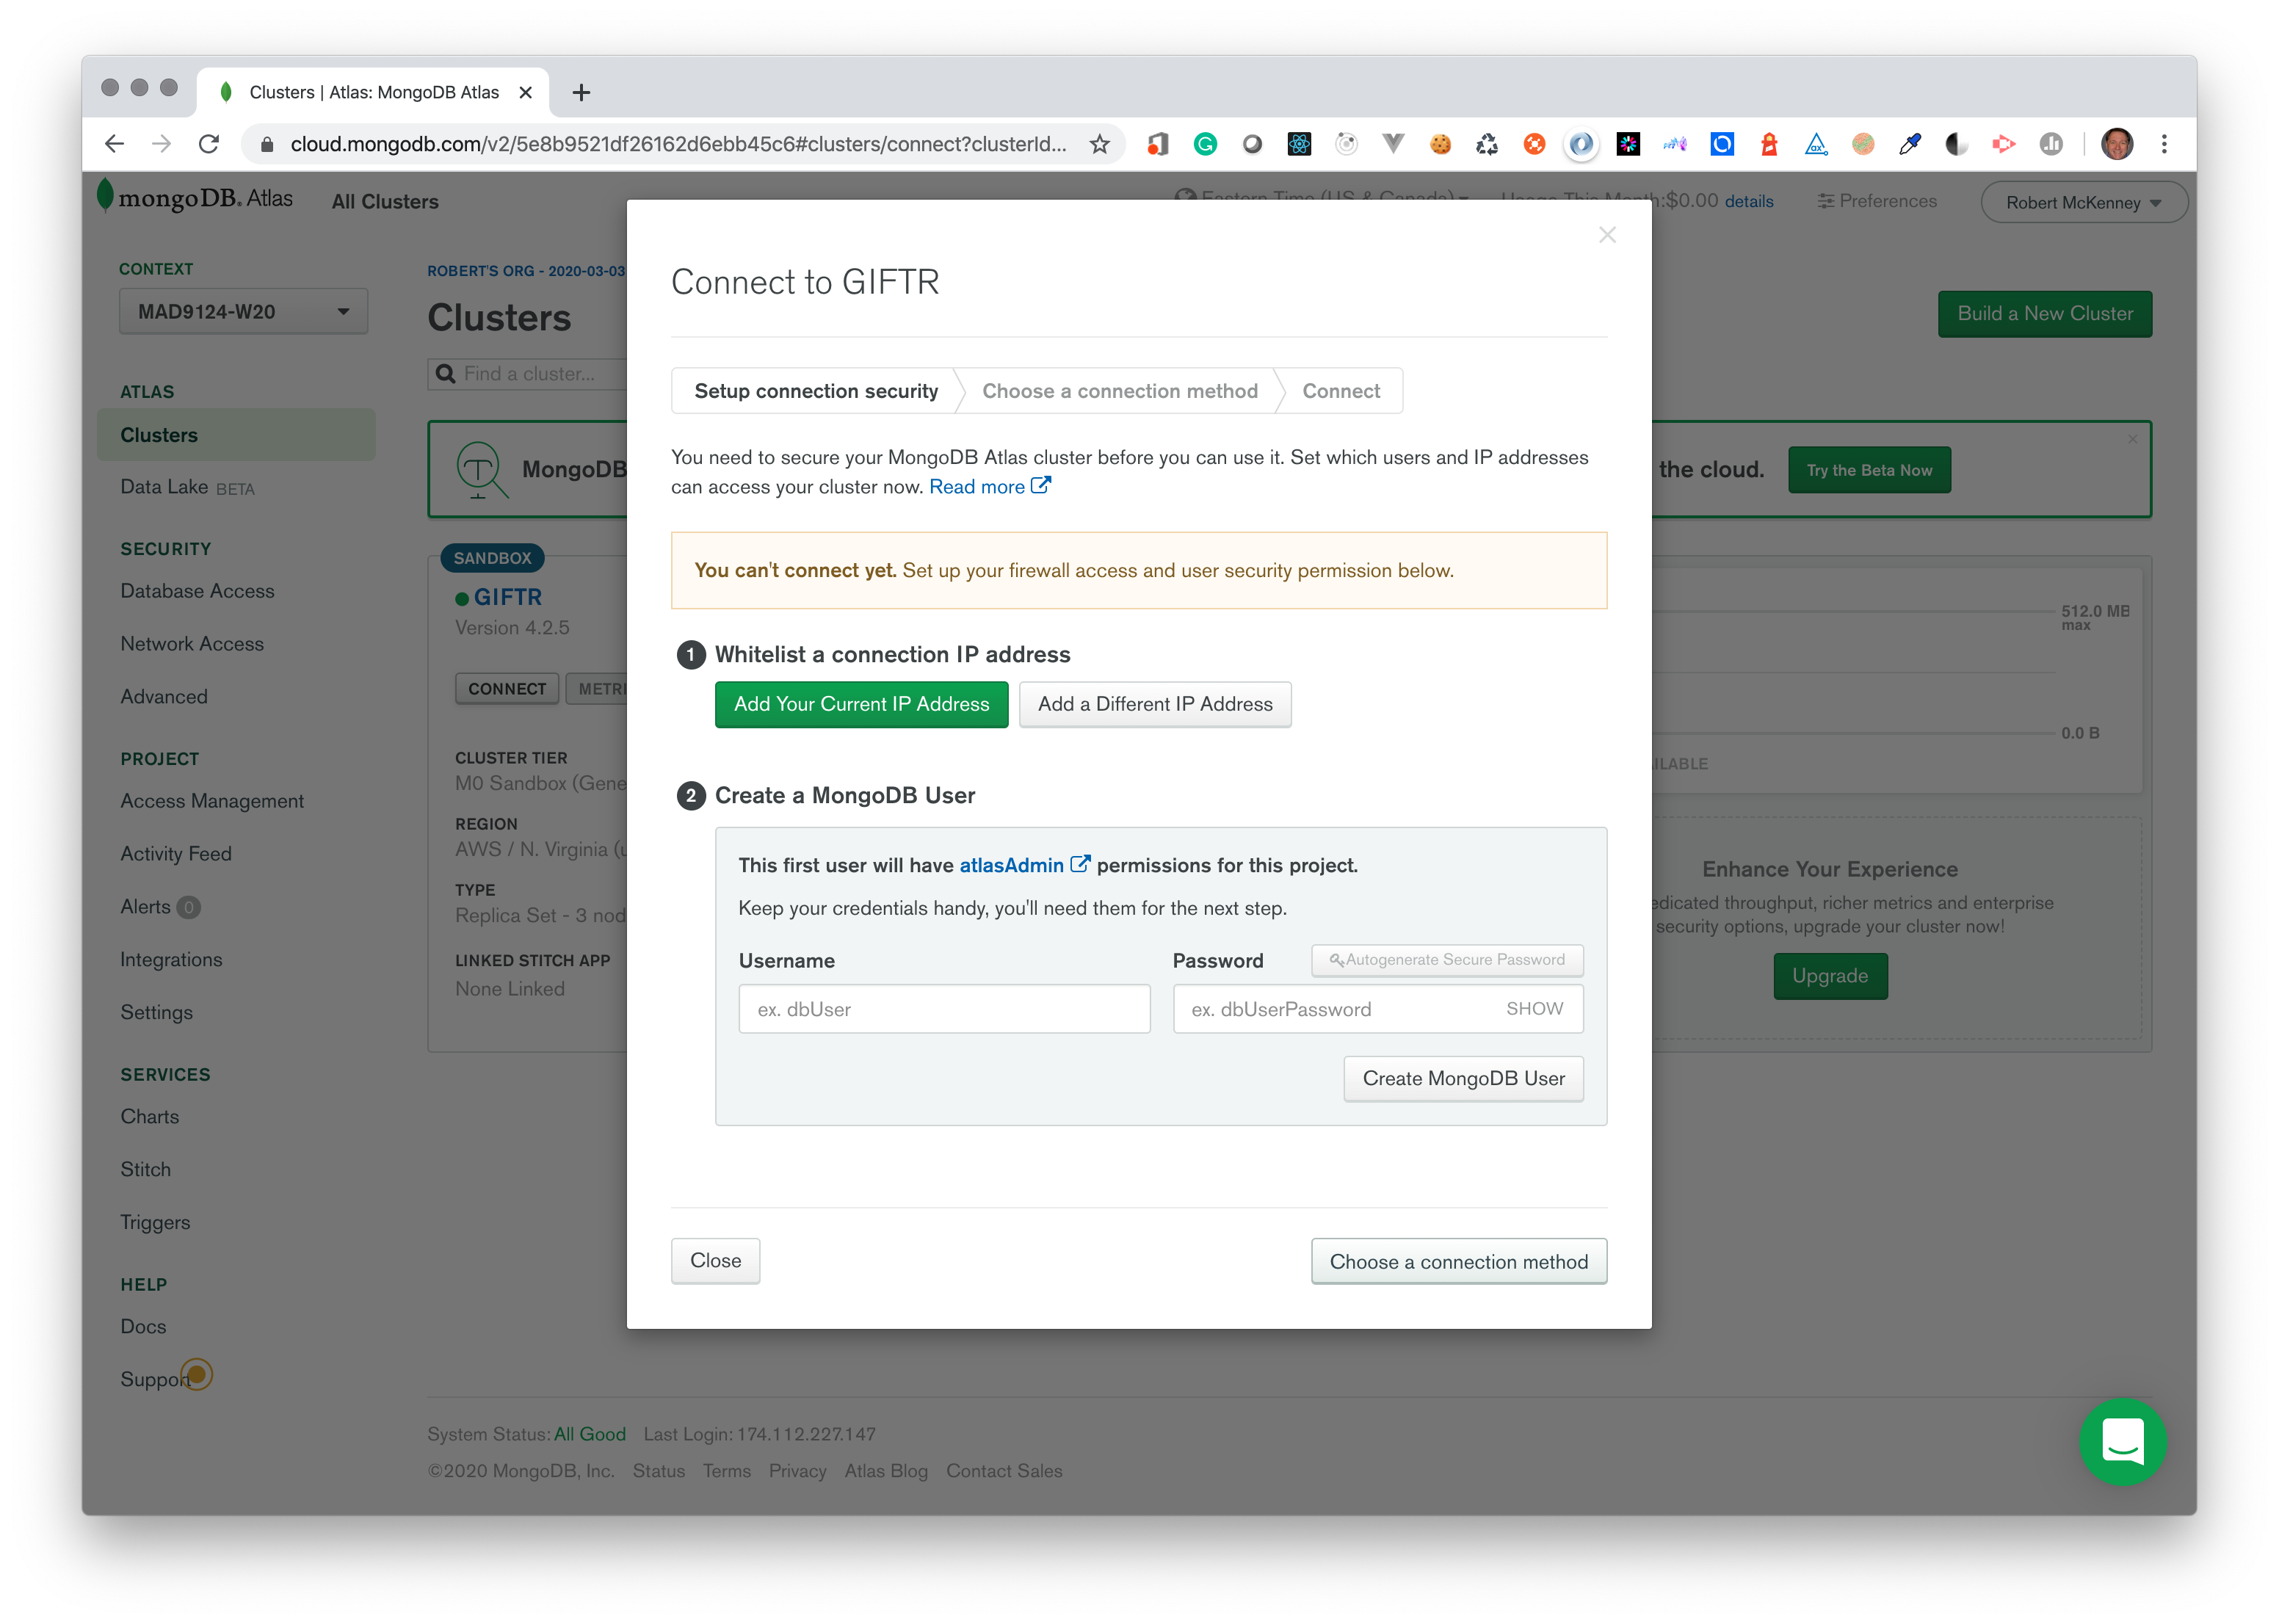This screenshot has width=2279, height=1624.
Task: Click the Charts services icon
Action: point(149,1114)
